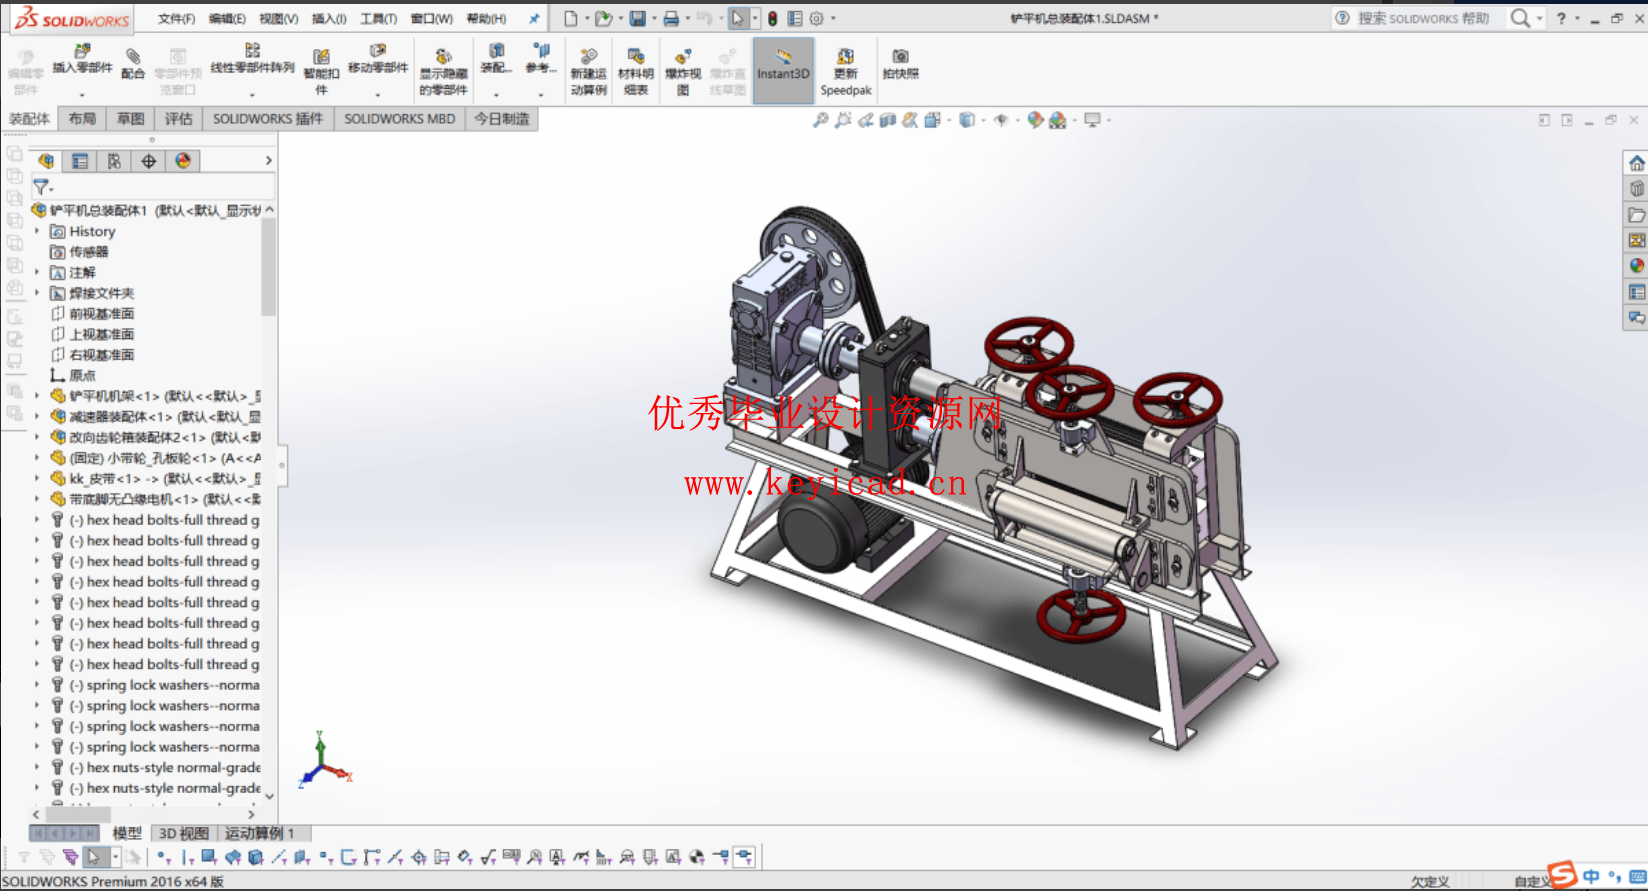Toggle the filter faces selection icon
This screenshot has height=891, width=1648.
pyautogui.click(x=209, y=857)
